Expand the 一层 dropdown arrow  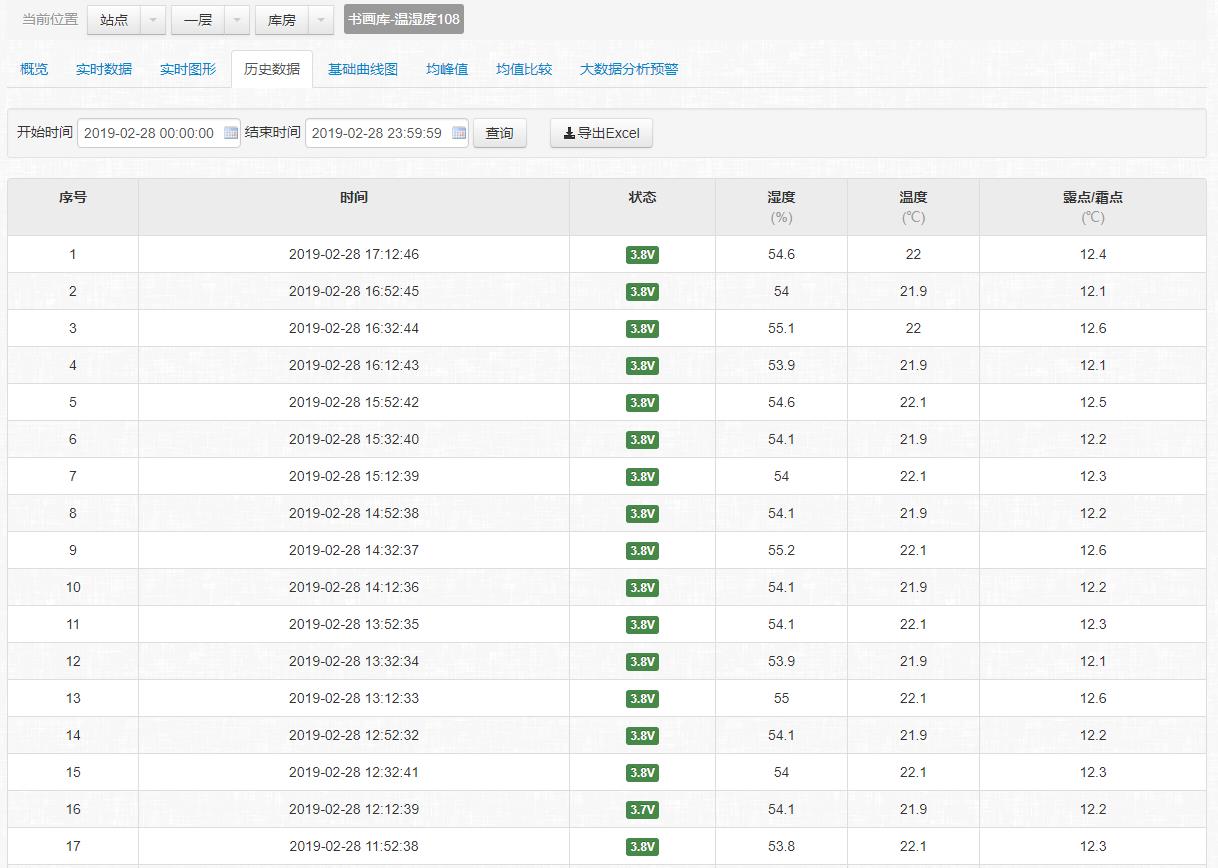tap(237, 20)
